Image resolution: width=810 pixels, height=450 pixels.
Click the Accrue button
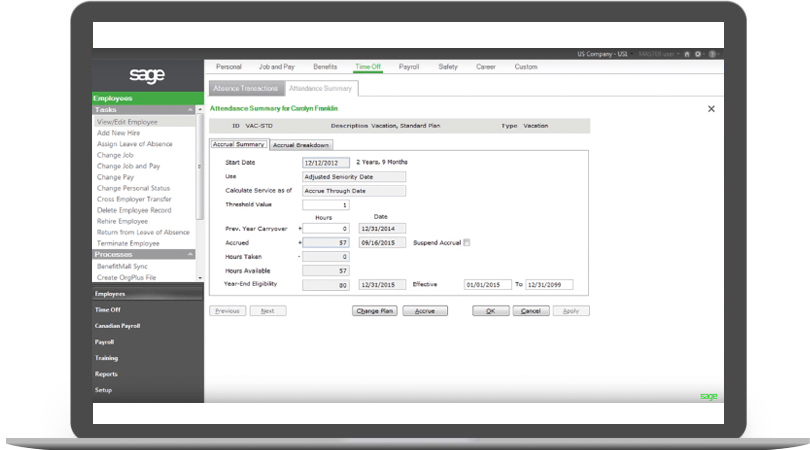(x=425, y=311)
